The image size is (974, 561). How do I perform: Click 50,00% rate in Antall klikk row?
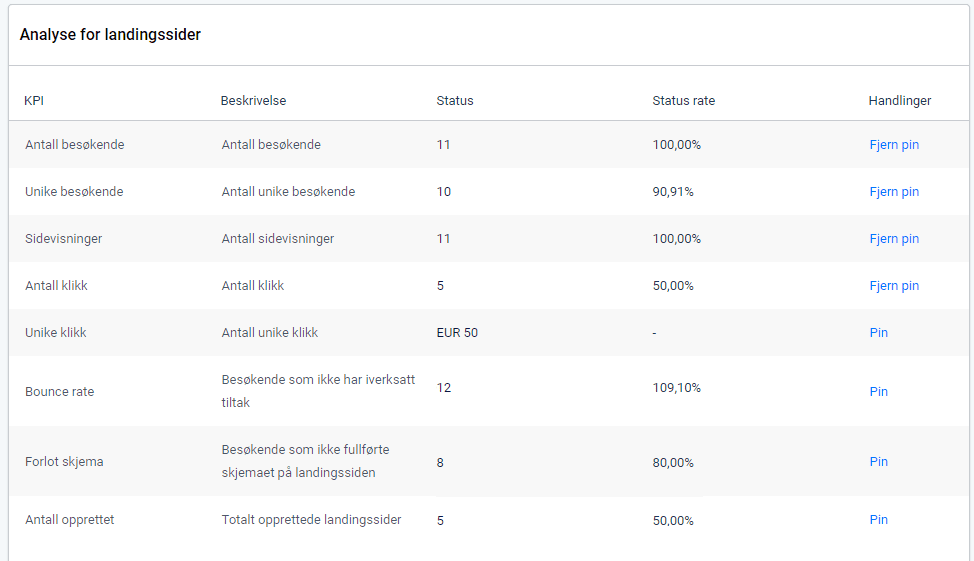pos(673,286)
